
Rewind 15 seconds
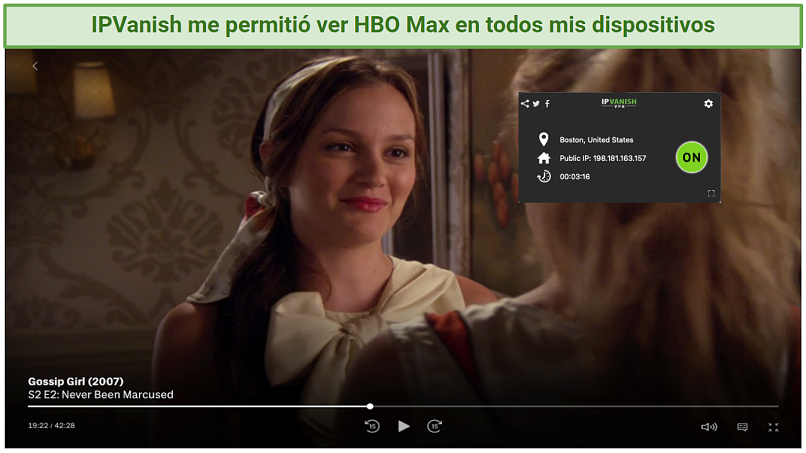[372, 426]
